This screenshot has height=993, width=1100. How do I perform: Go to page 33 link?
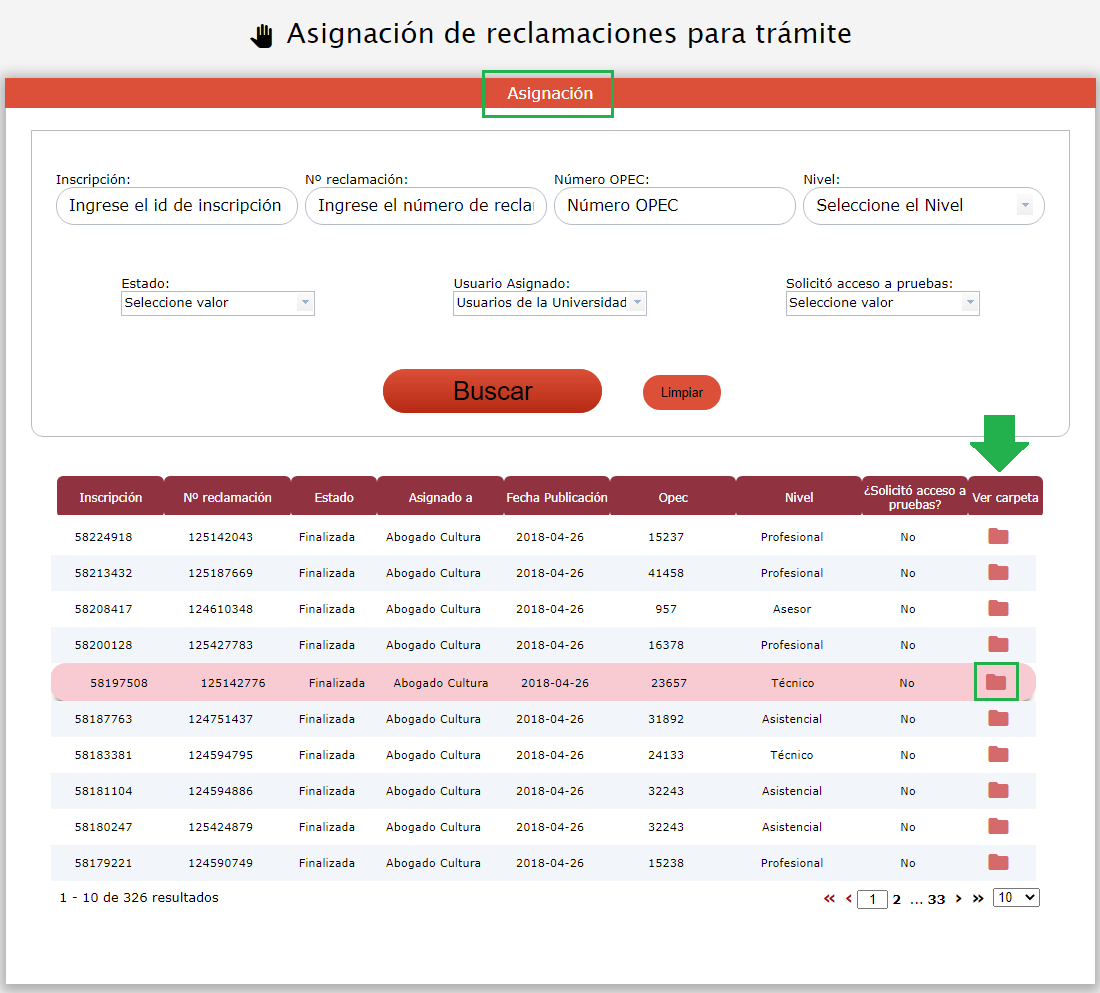click(936, 900)
